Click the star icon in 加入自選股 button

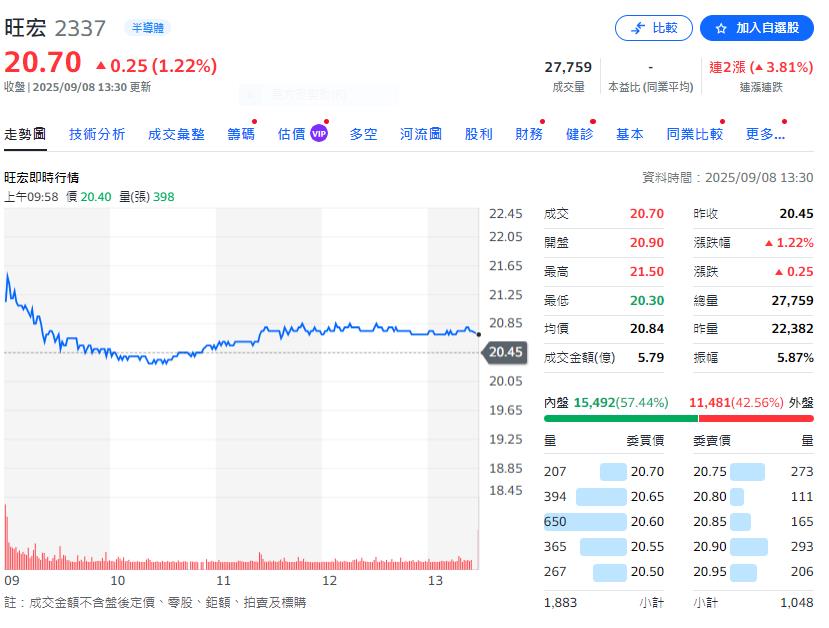721,29
